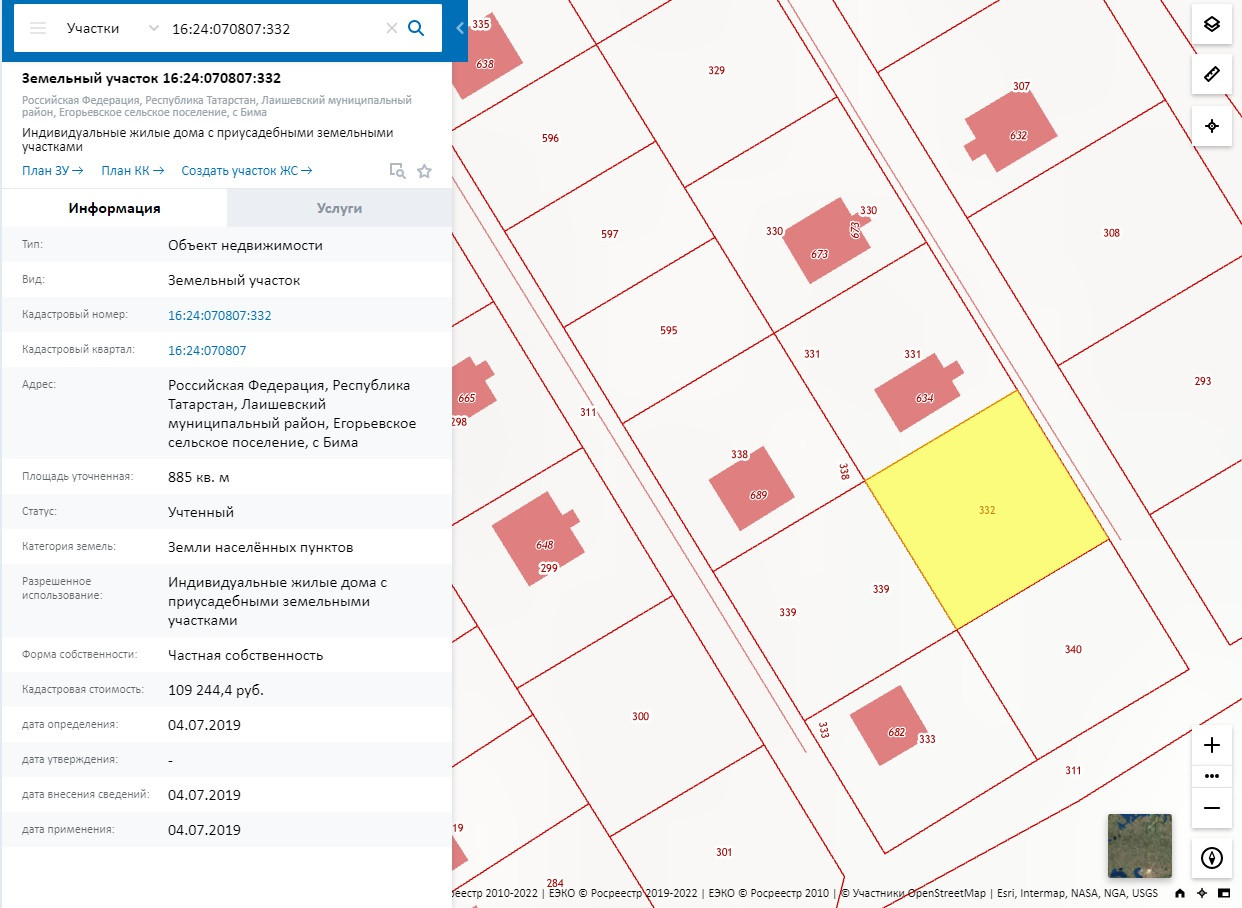
Task: Zoom in the map with plus button
Action: pos(1212,745)
